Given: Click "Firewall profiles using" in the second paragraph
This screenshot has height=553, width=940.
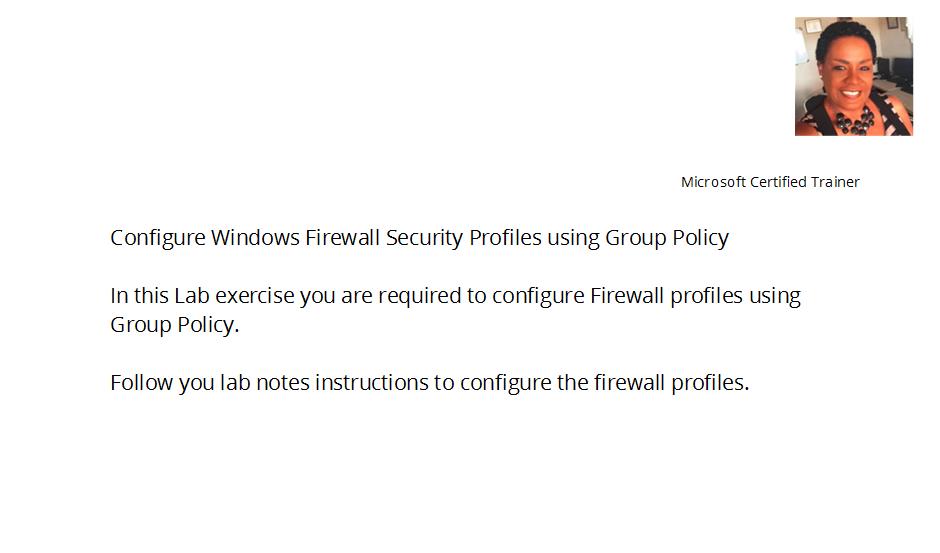Looking at the screenshot, I should pyautogui.click(x=695, y=296).
